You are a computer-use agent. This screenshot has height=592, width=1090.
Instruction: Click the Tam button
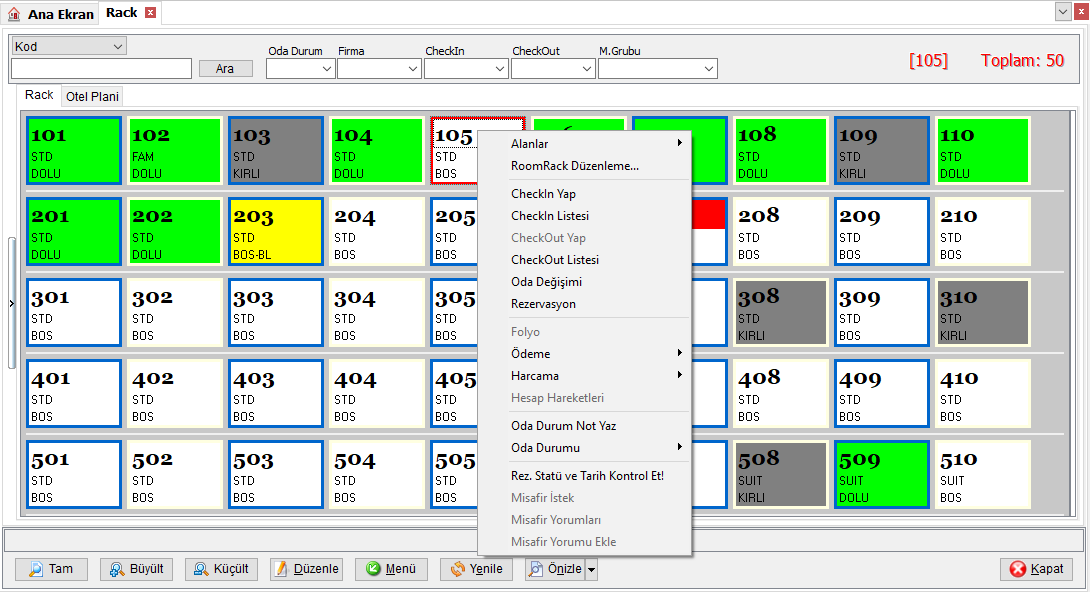[x=51, y=569]
